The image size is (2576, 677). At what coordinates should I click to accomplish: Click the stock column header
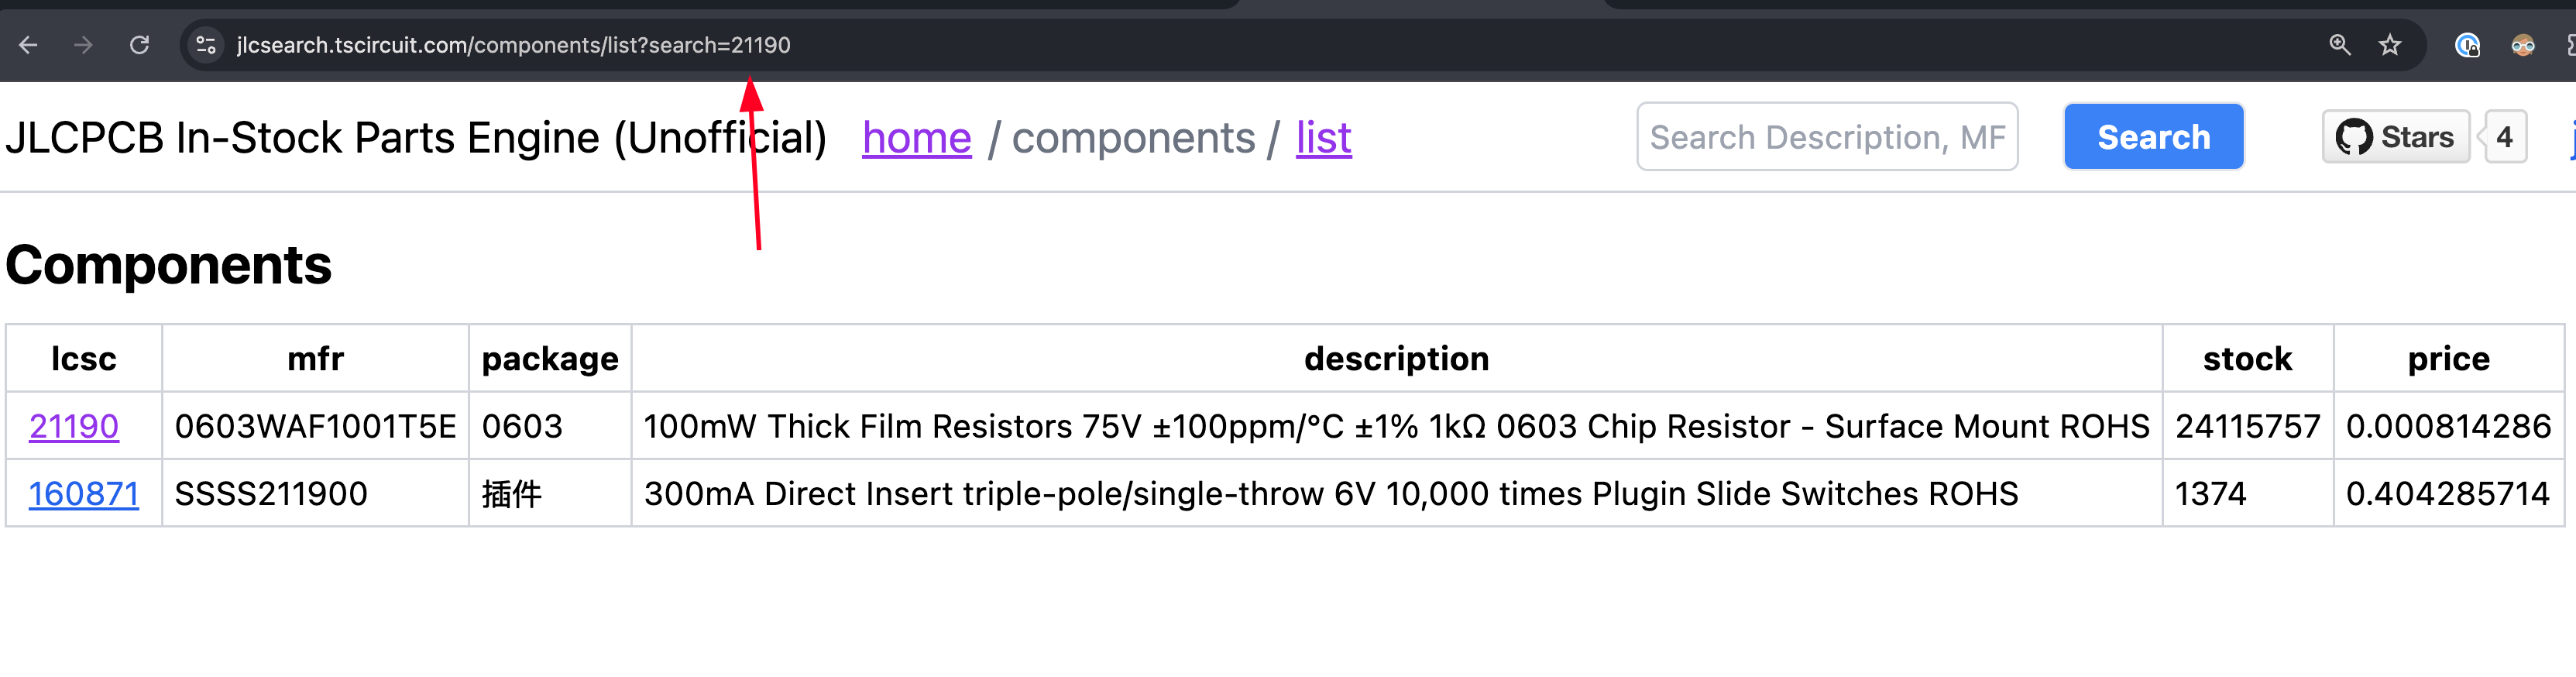click(2247, 359)
